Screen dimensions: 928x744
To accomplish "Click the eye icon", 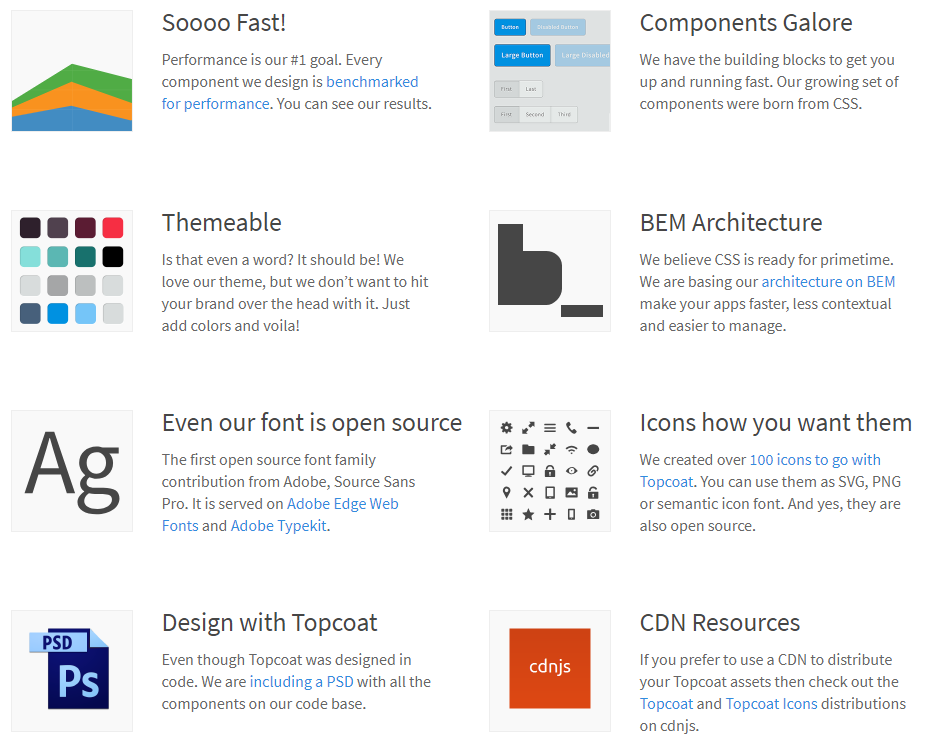I will pyautogui.click(x=571, y=471).
